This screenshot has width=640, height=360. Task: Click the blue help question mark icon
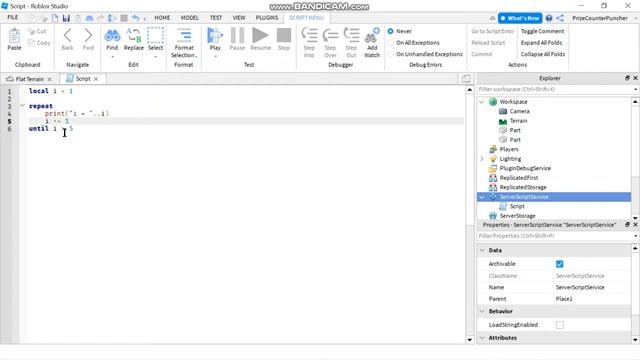coord(549,18)
